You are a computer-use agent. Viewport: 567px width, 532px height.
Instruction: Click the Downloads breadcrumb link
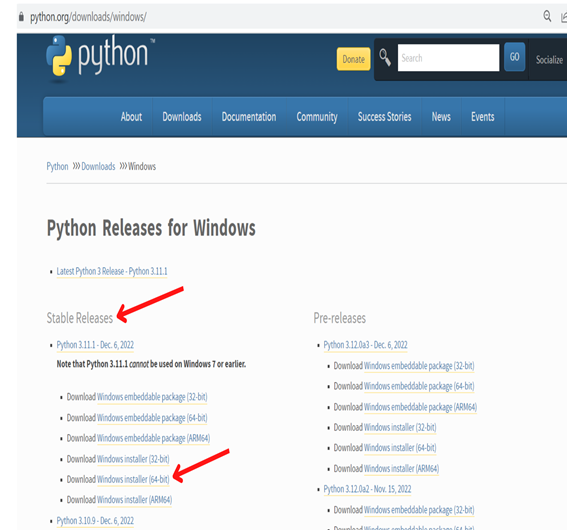pyautogui.click(x=98, y=166)
